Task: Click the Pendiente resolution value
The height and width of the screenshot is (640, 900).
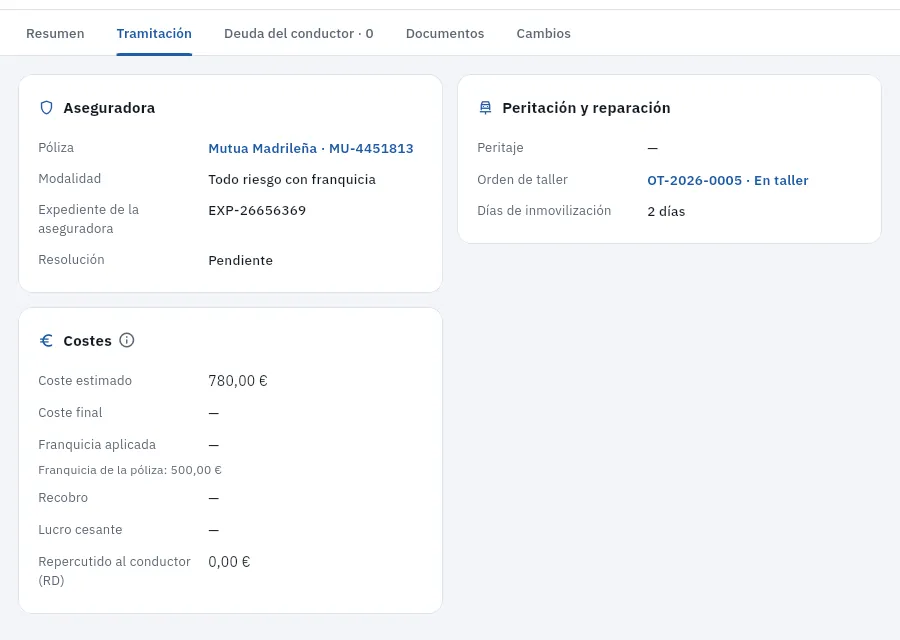Action: (240, 261)
